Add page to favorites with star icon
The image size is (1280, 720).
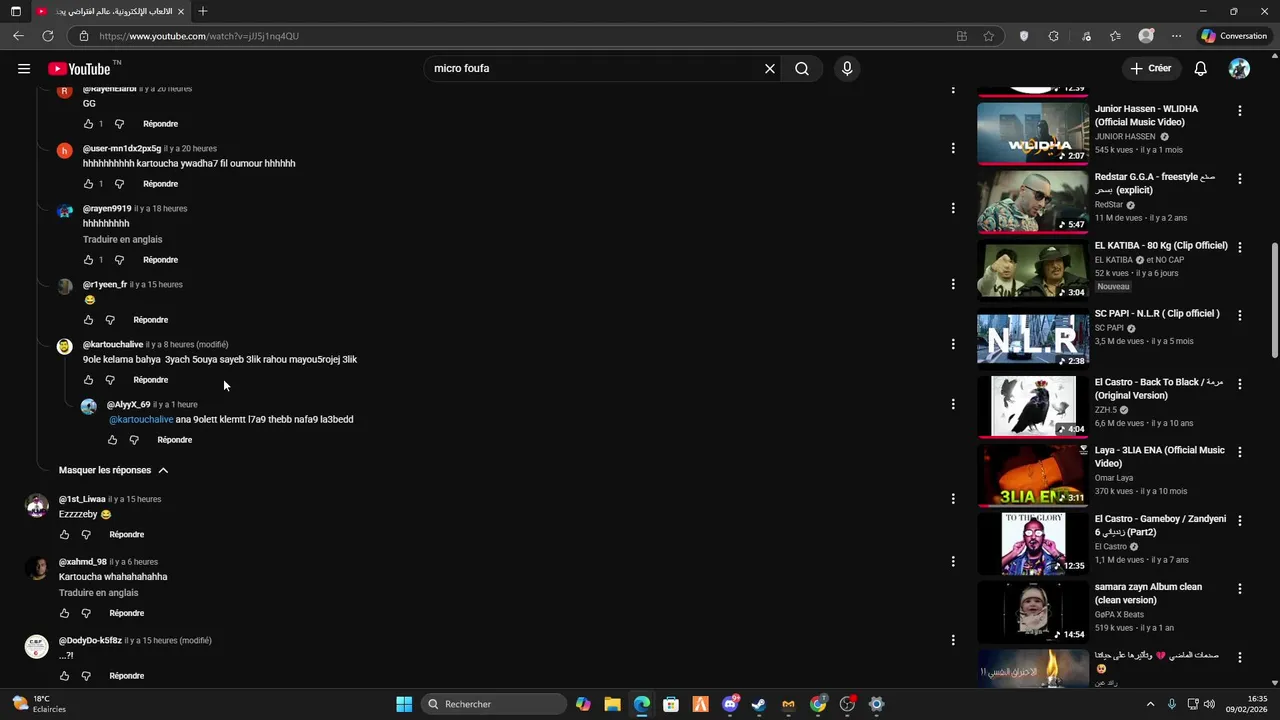[x=989, y=36]
